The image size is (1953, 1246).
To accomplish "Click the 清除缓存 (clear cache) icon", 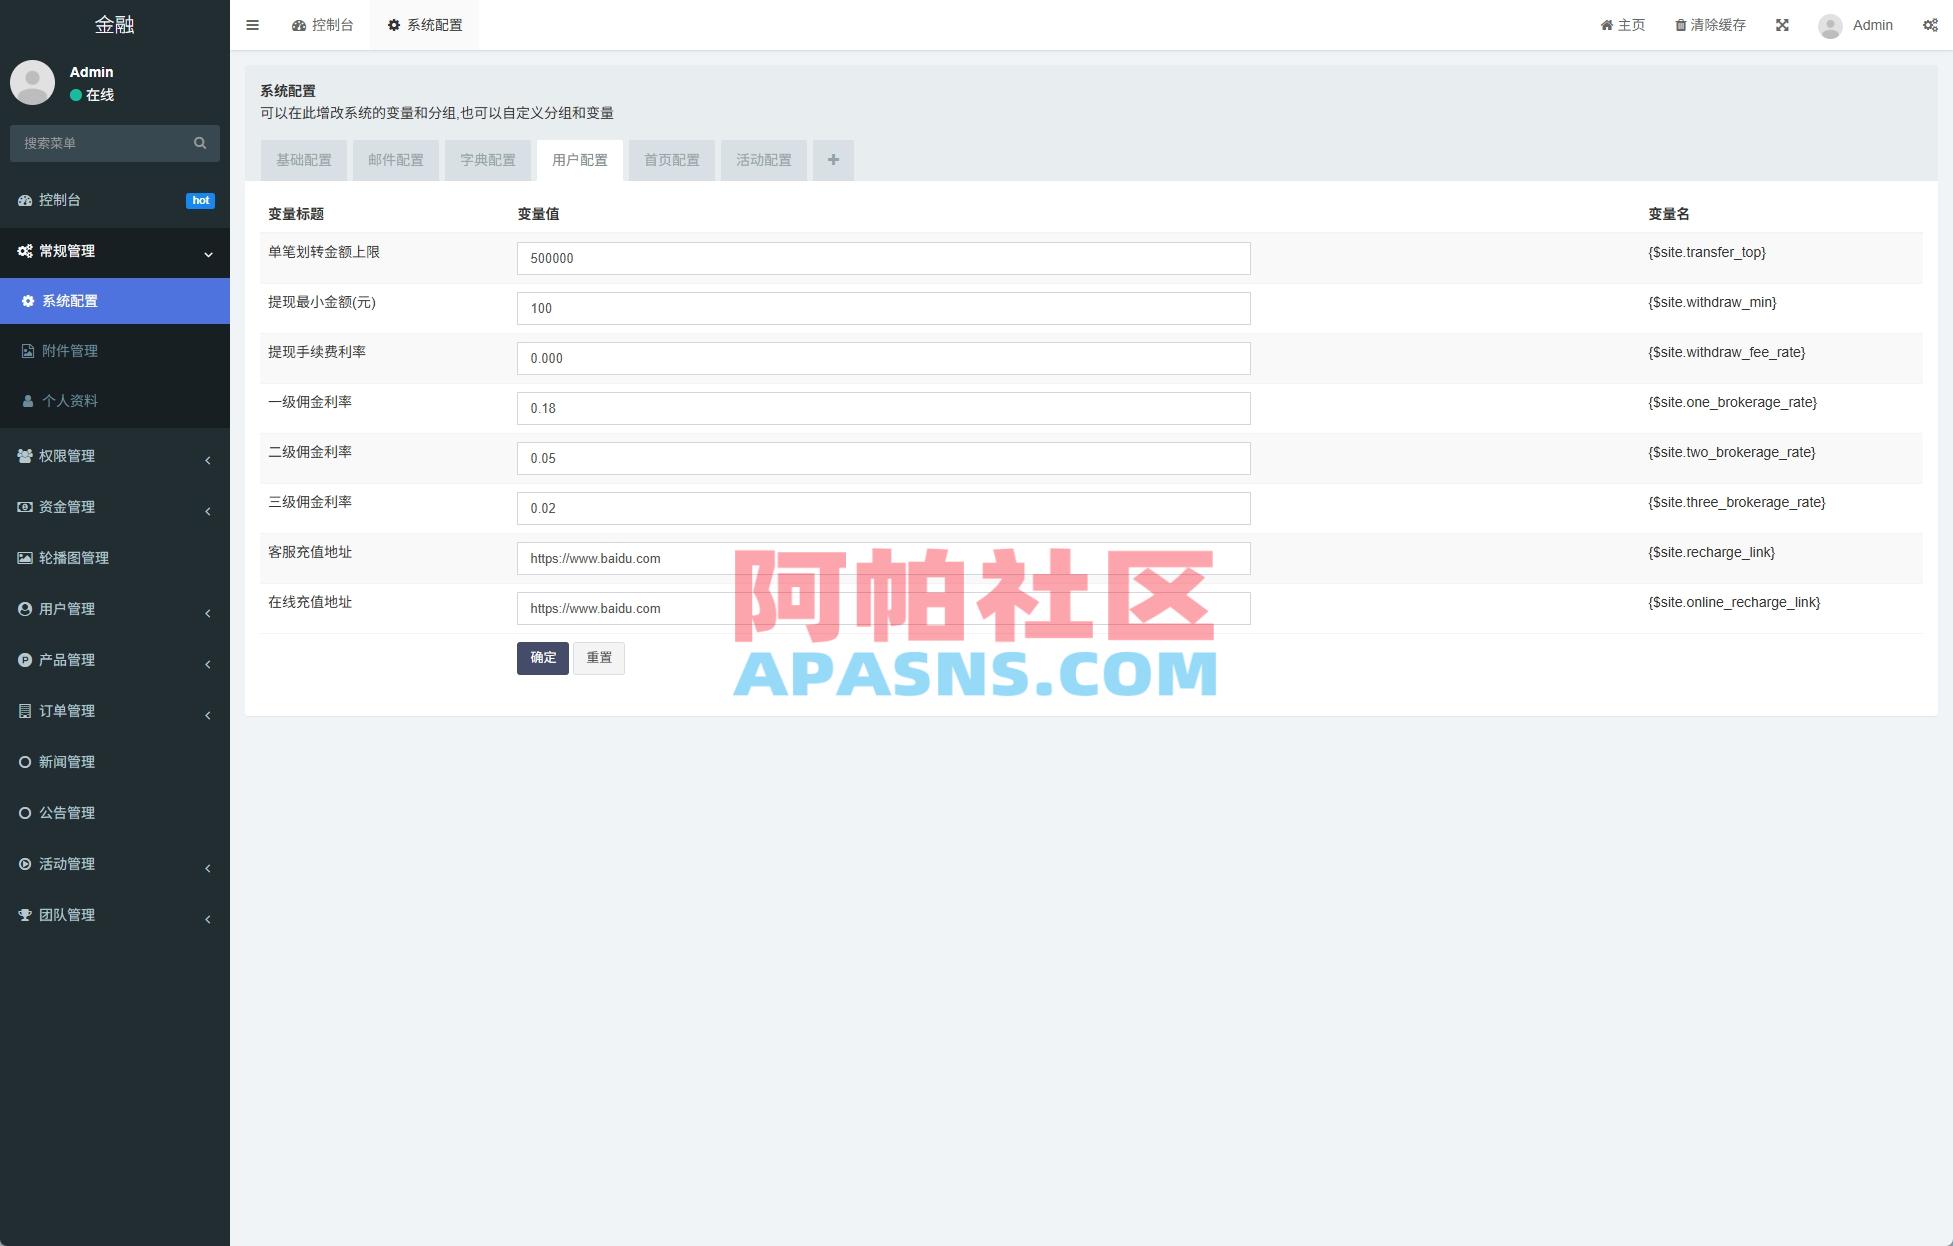I will point(1681,24).
